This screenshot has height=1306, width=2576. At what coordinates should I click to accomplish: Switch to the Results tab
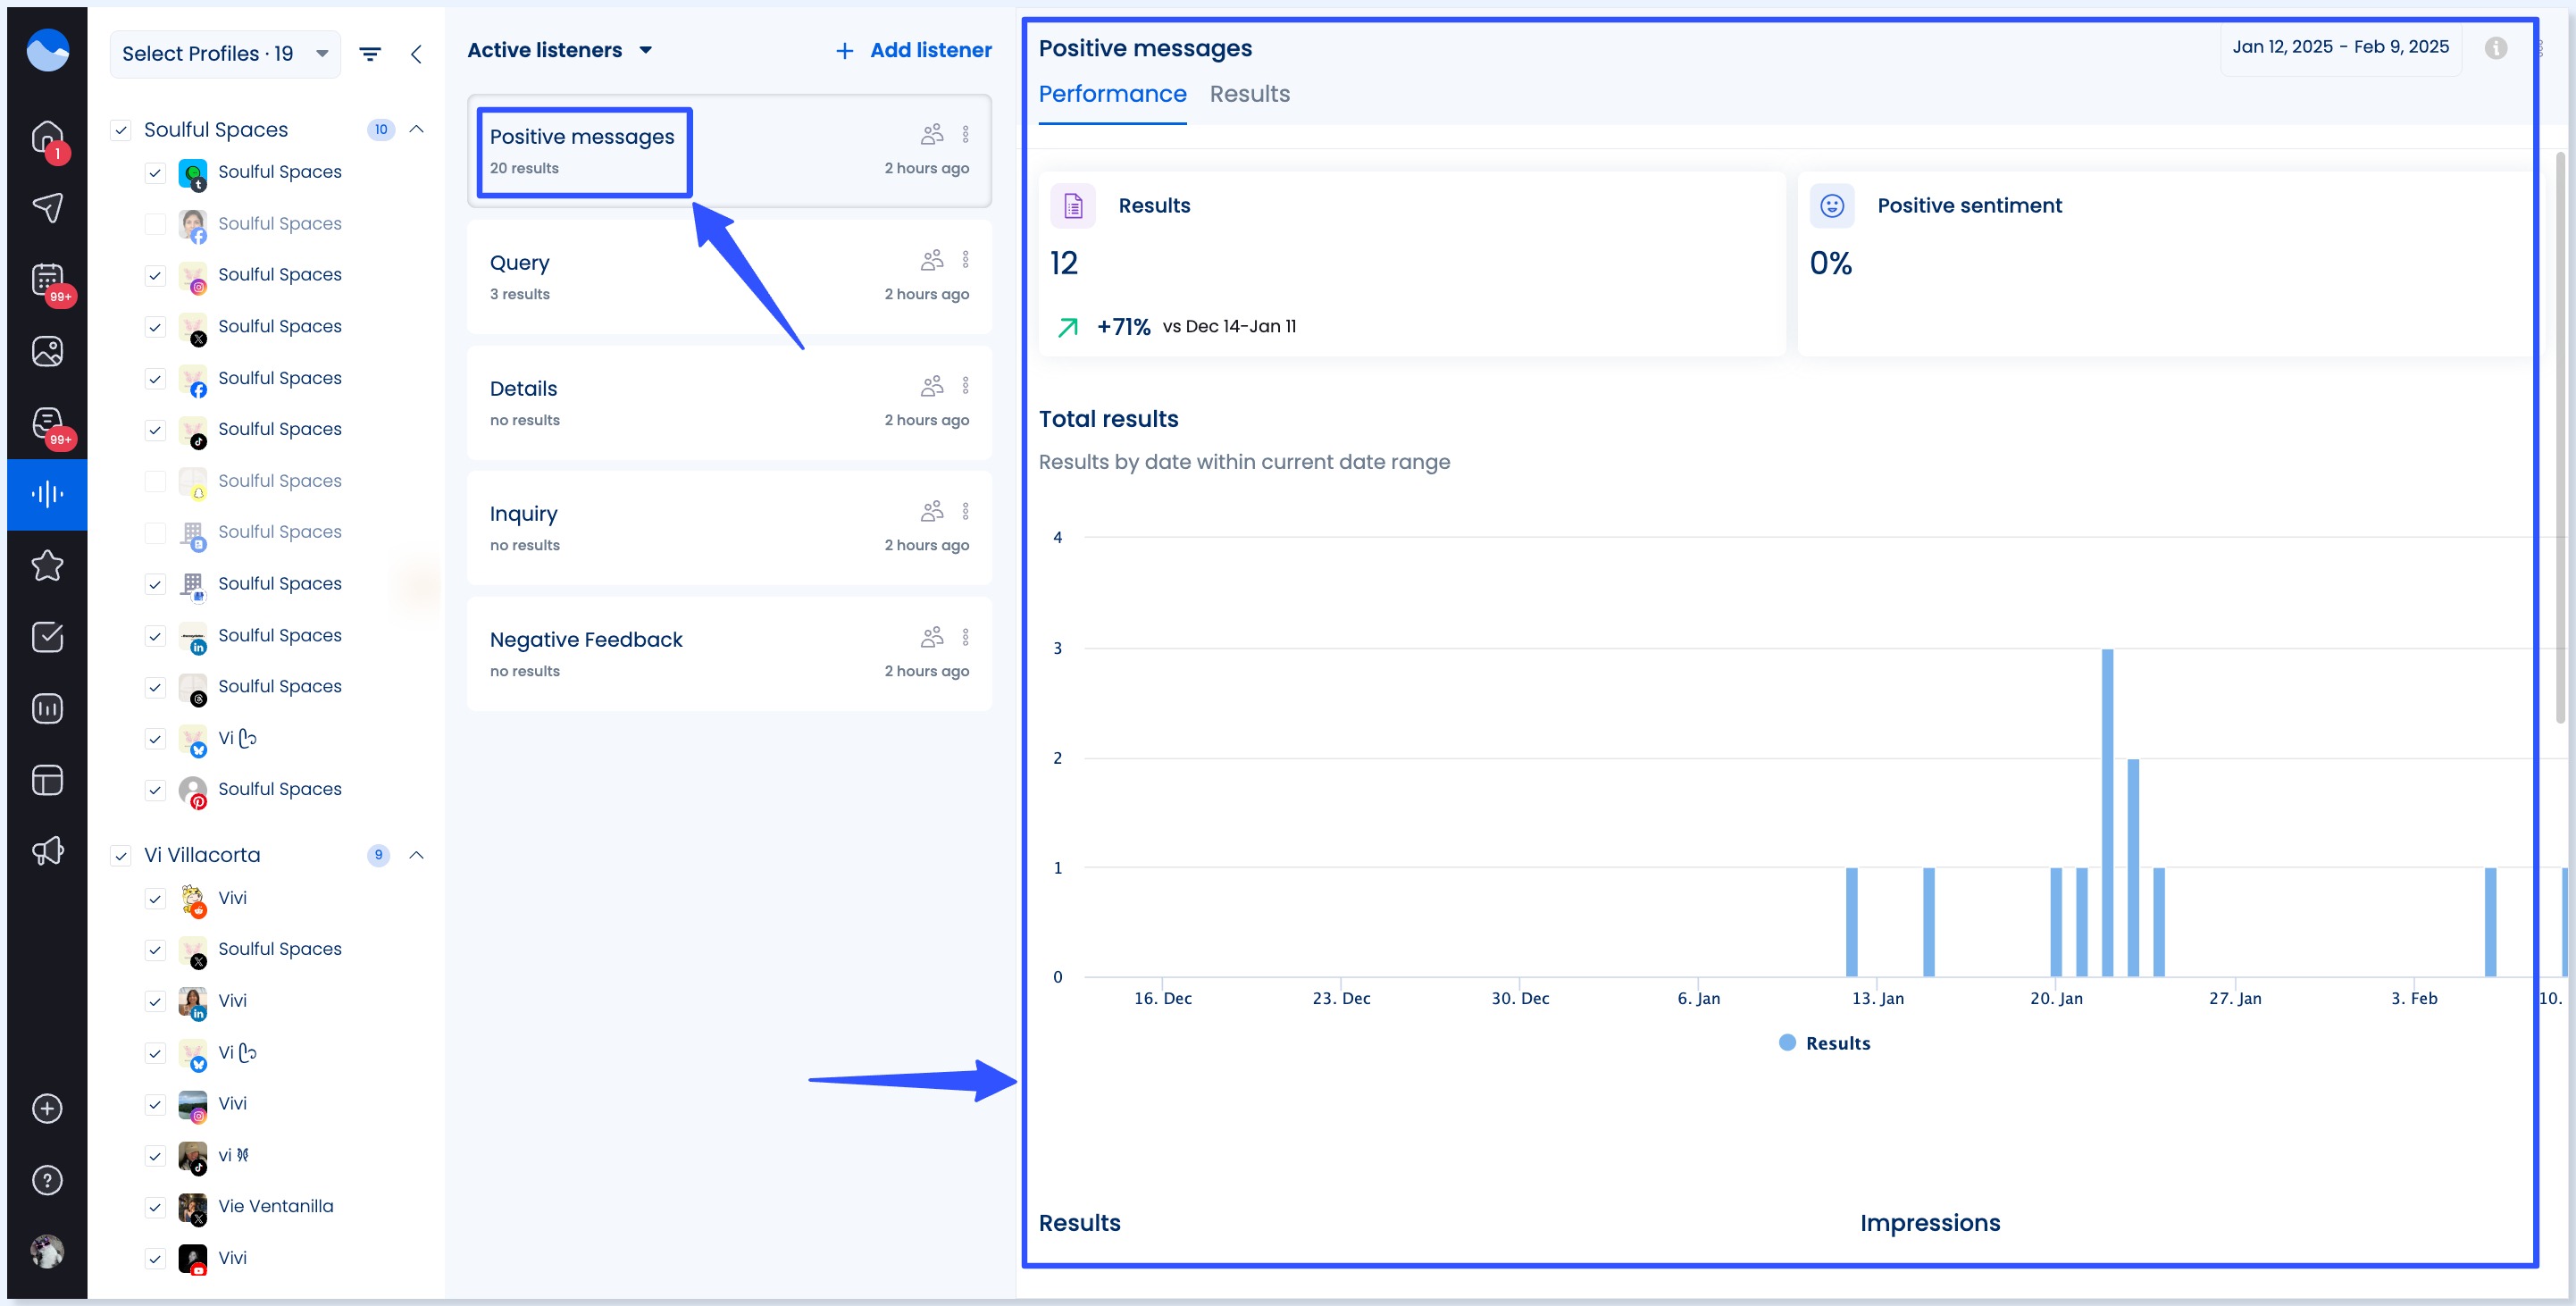(x=1249, y=93)
